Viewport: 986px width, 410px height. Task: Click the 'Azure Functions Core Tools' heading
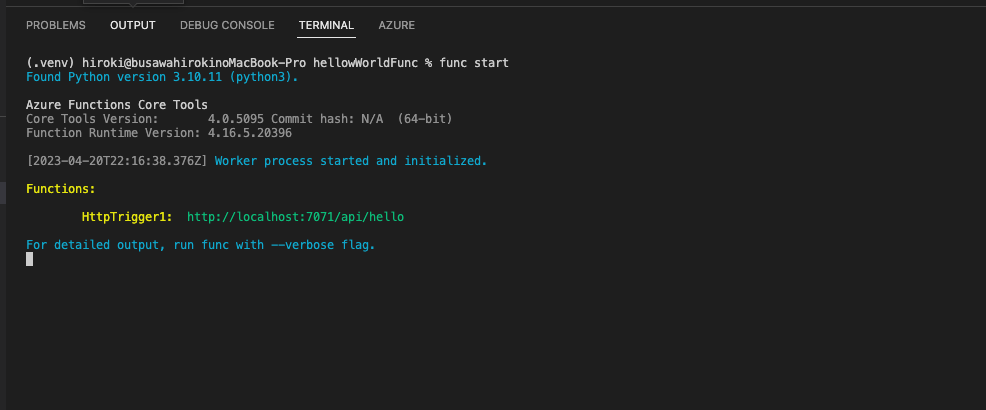coord(117,105)
